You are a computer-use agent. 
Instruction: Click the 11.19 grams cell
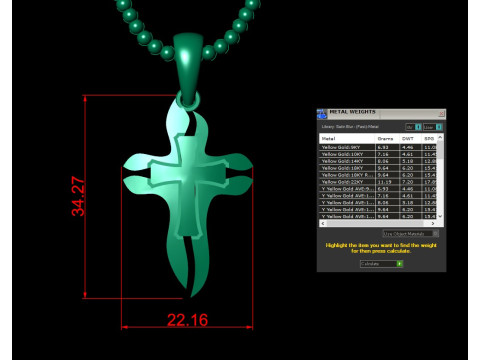point(387,182)
